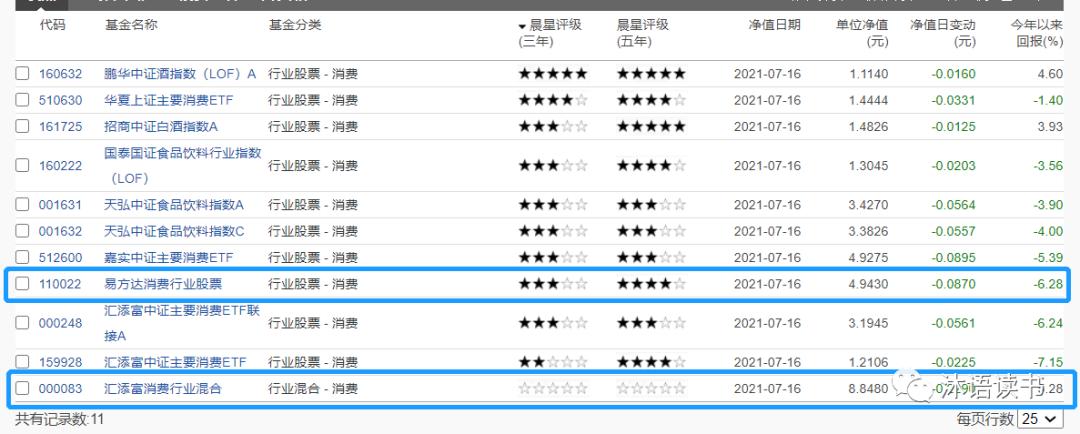The image size is (1080, 434).
Task: Click the empty three-year rating for 000083
Action: coord(553,389)
